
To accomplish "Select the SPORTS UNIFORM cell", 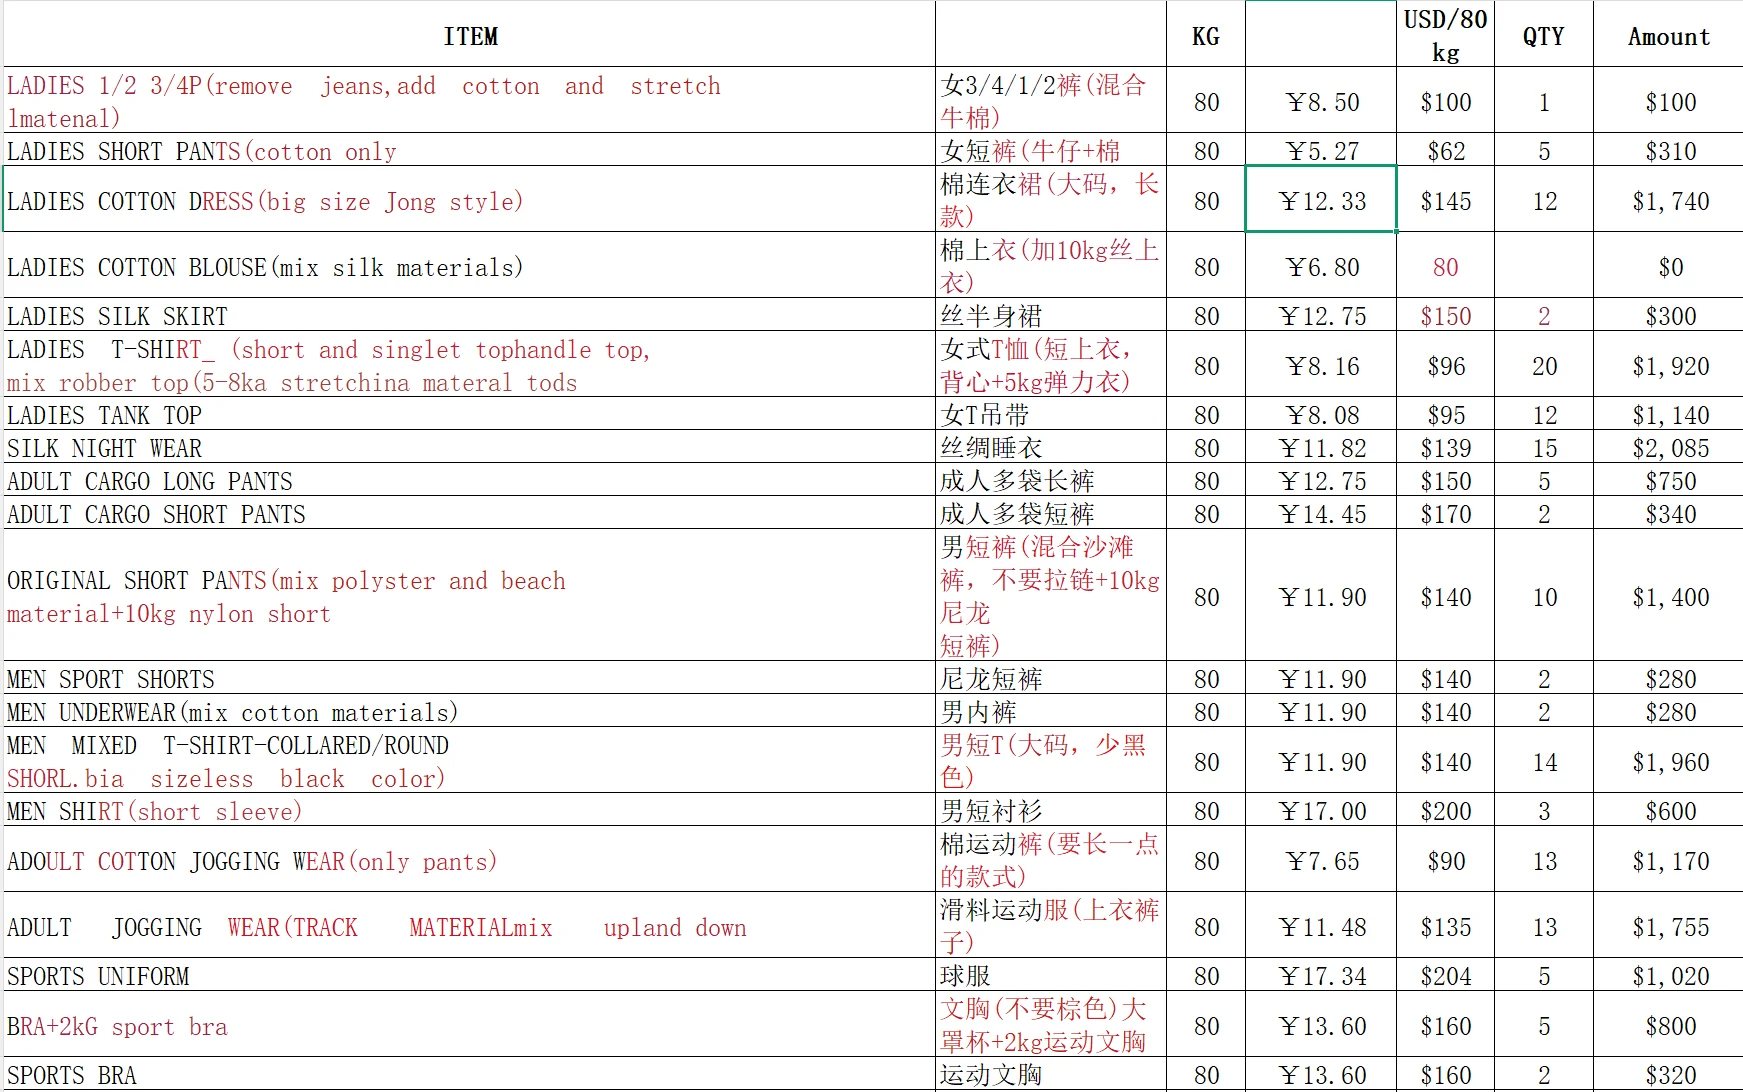I will click(469, 975).
